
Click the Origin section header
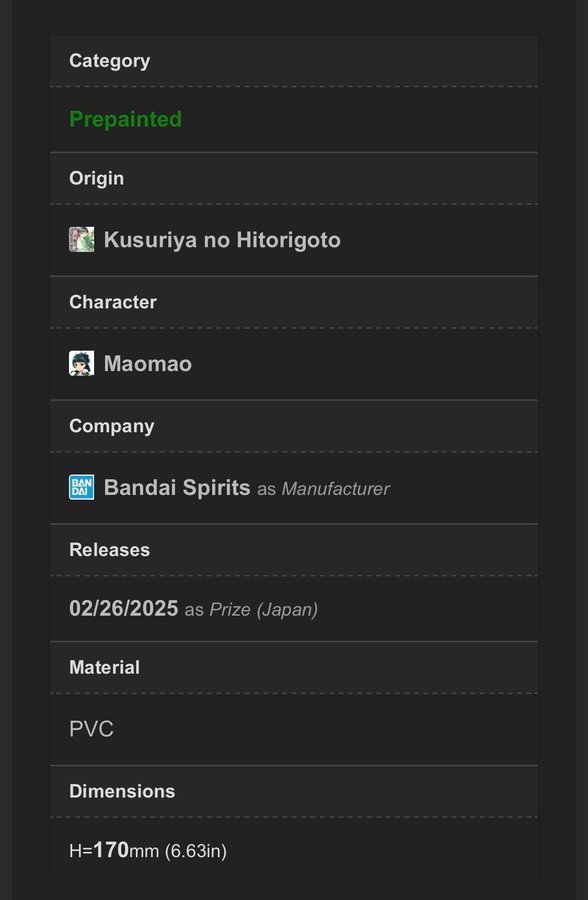click(x=96, y=179)
